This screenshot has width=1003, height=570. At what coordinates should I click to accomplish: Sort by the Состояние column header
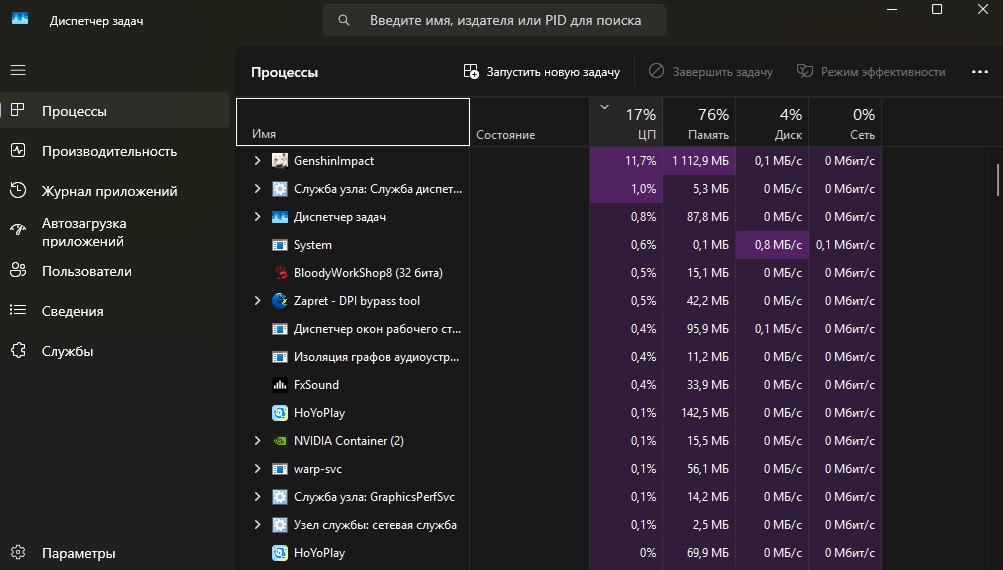(x=530, y=122)
